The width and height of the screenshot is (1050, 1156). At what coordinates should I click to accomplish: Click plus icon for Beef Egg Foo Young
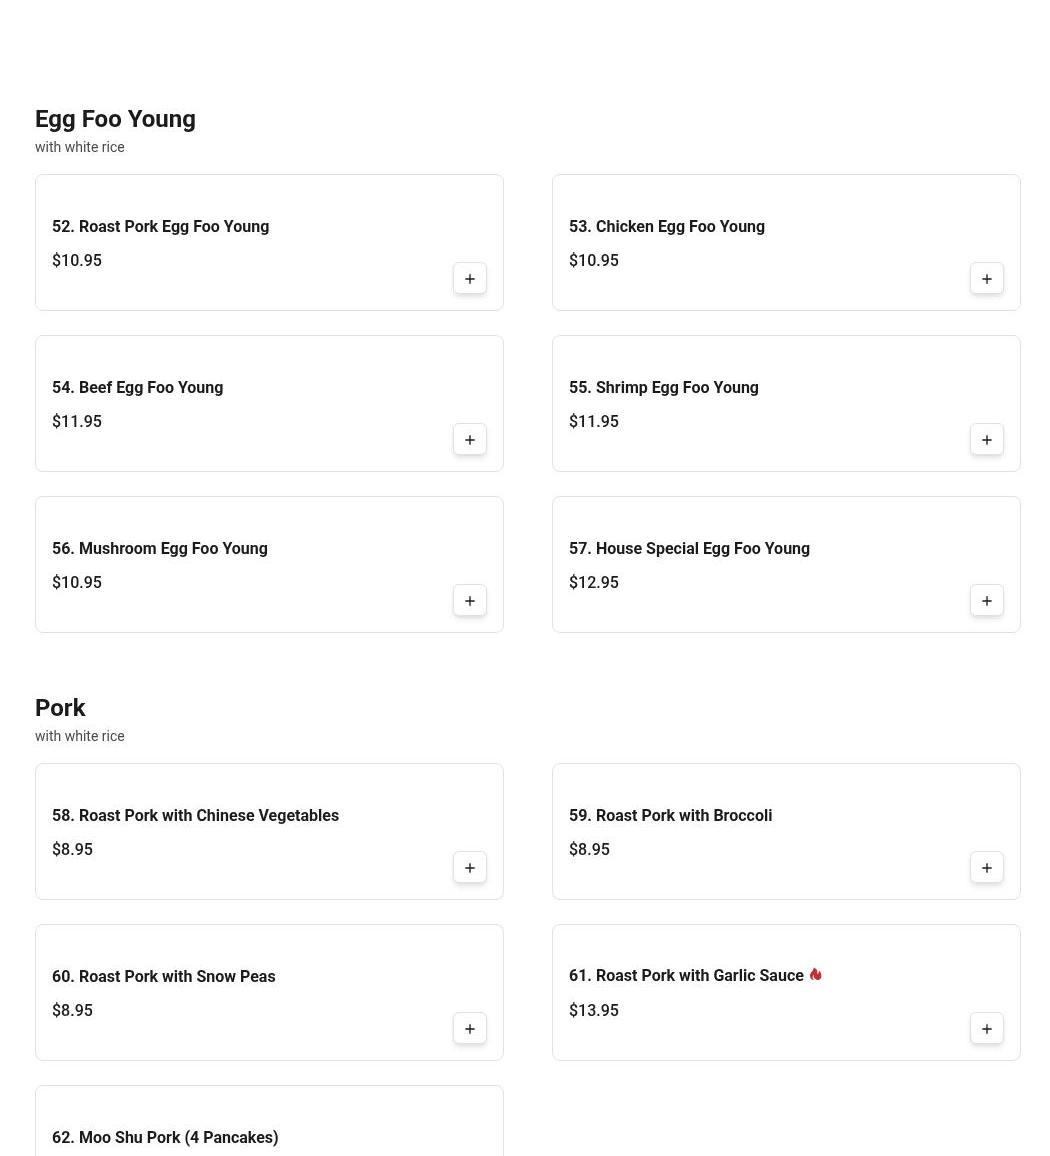470,440
